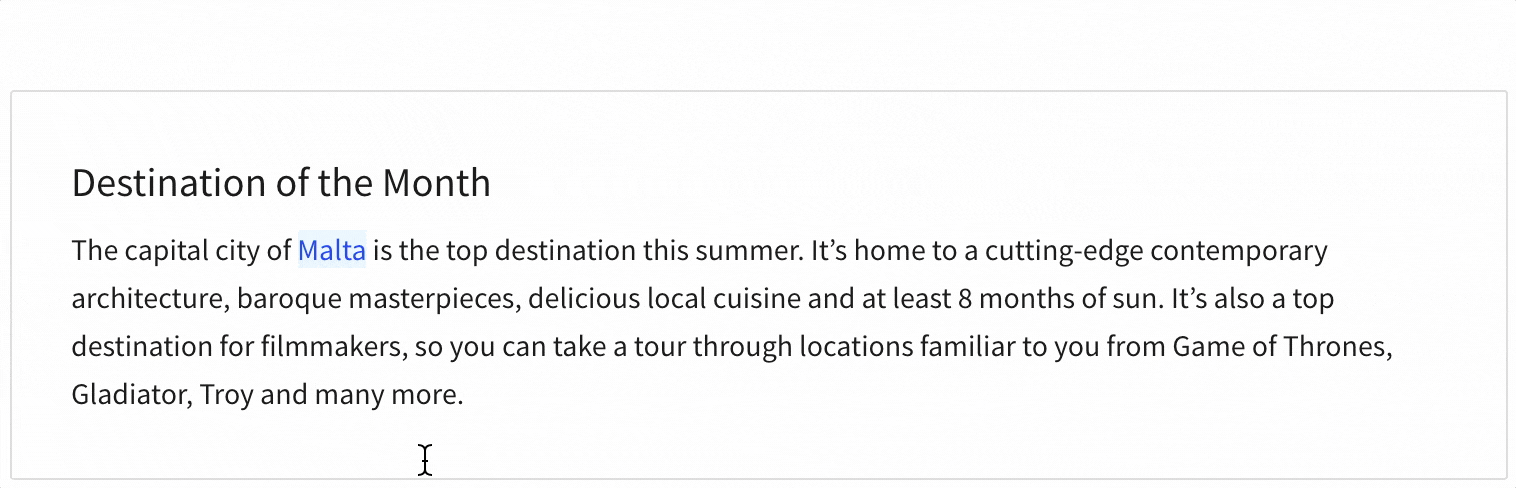The width and height of the screenshot is (1516, 488).
Task: Place cursor at the word 'summer'
Action: pyautogui.click(x=752, y=250)
